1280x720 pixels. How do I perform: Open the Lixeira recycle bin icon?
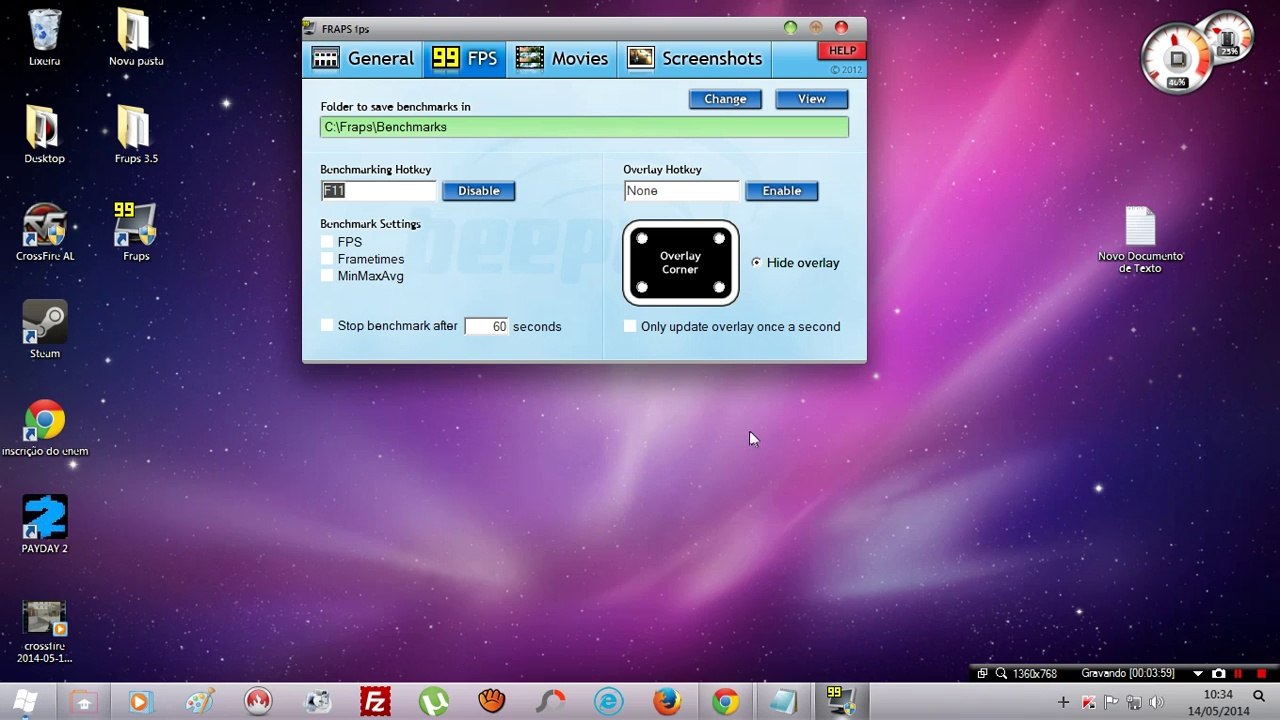coord(44,37)
